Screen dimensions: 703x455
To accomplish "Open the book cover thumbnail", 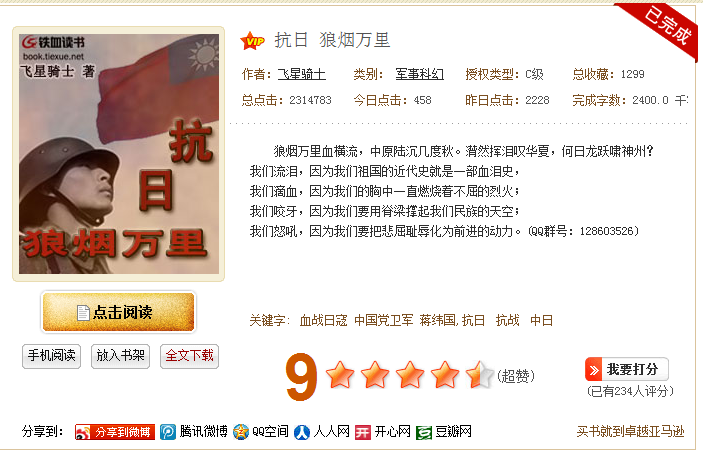I will click(x=119, y=154).
